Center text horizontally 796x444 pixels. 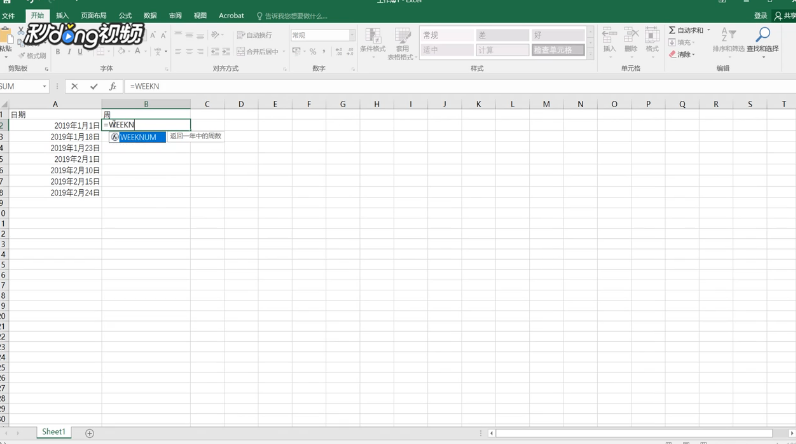(x=189, y=52)
